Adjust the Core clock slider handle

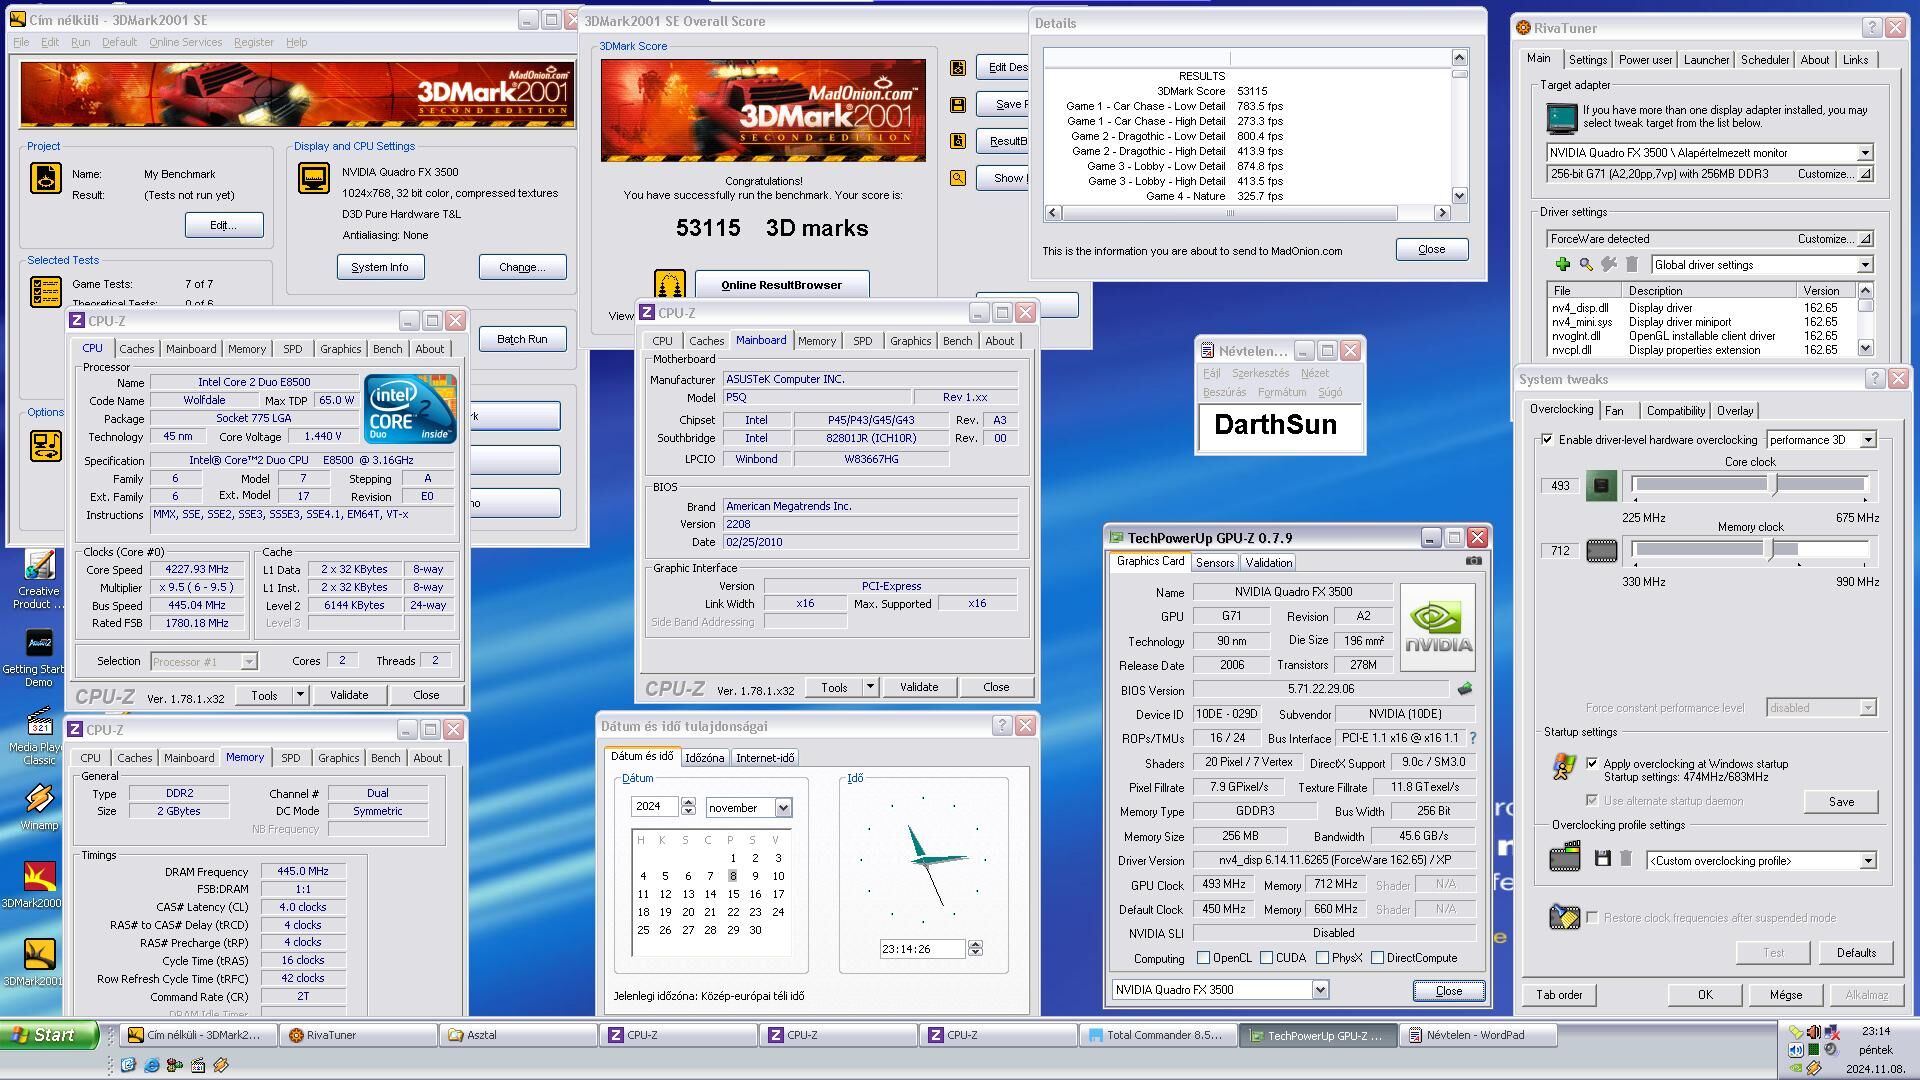click(1774, 484)
